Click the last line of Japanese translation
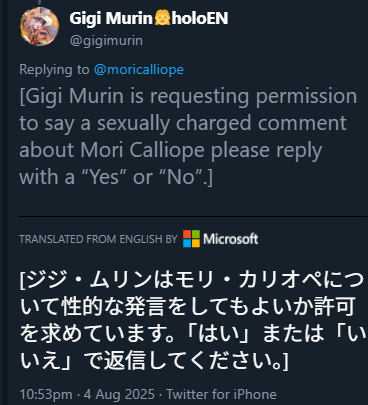This screenshot has width=368, height=405. [153, 361]
